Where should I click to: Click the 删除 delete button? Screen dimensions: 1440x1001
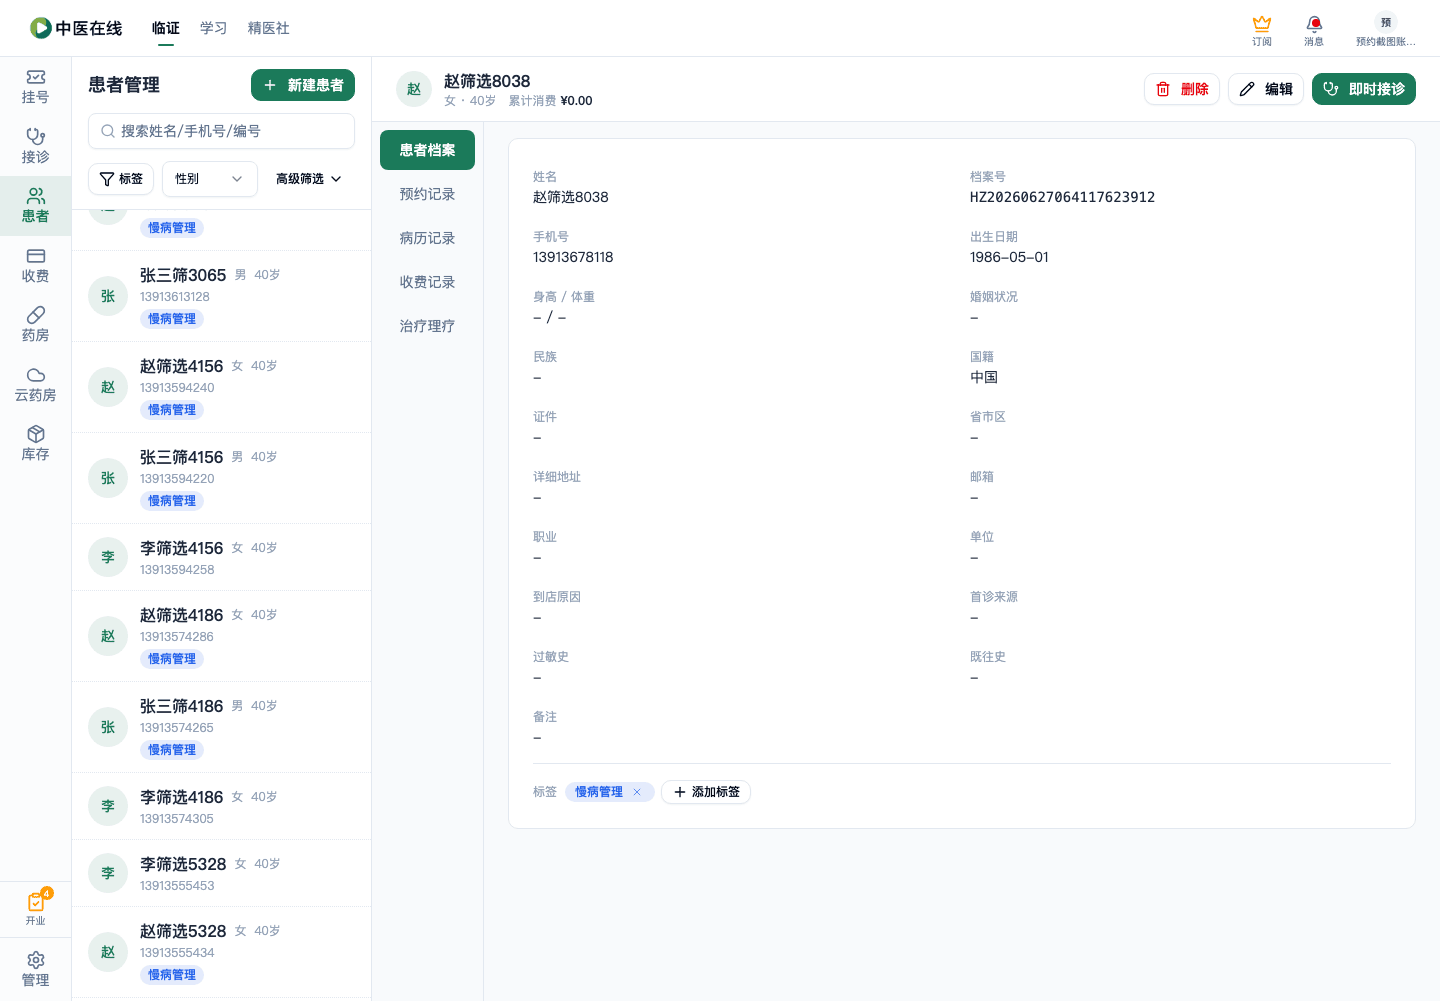[x=1182, y=89]
